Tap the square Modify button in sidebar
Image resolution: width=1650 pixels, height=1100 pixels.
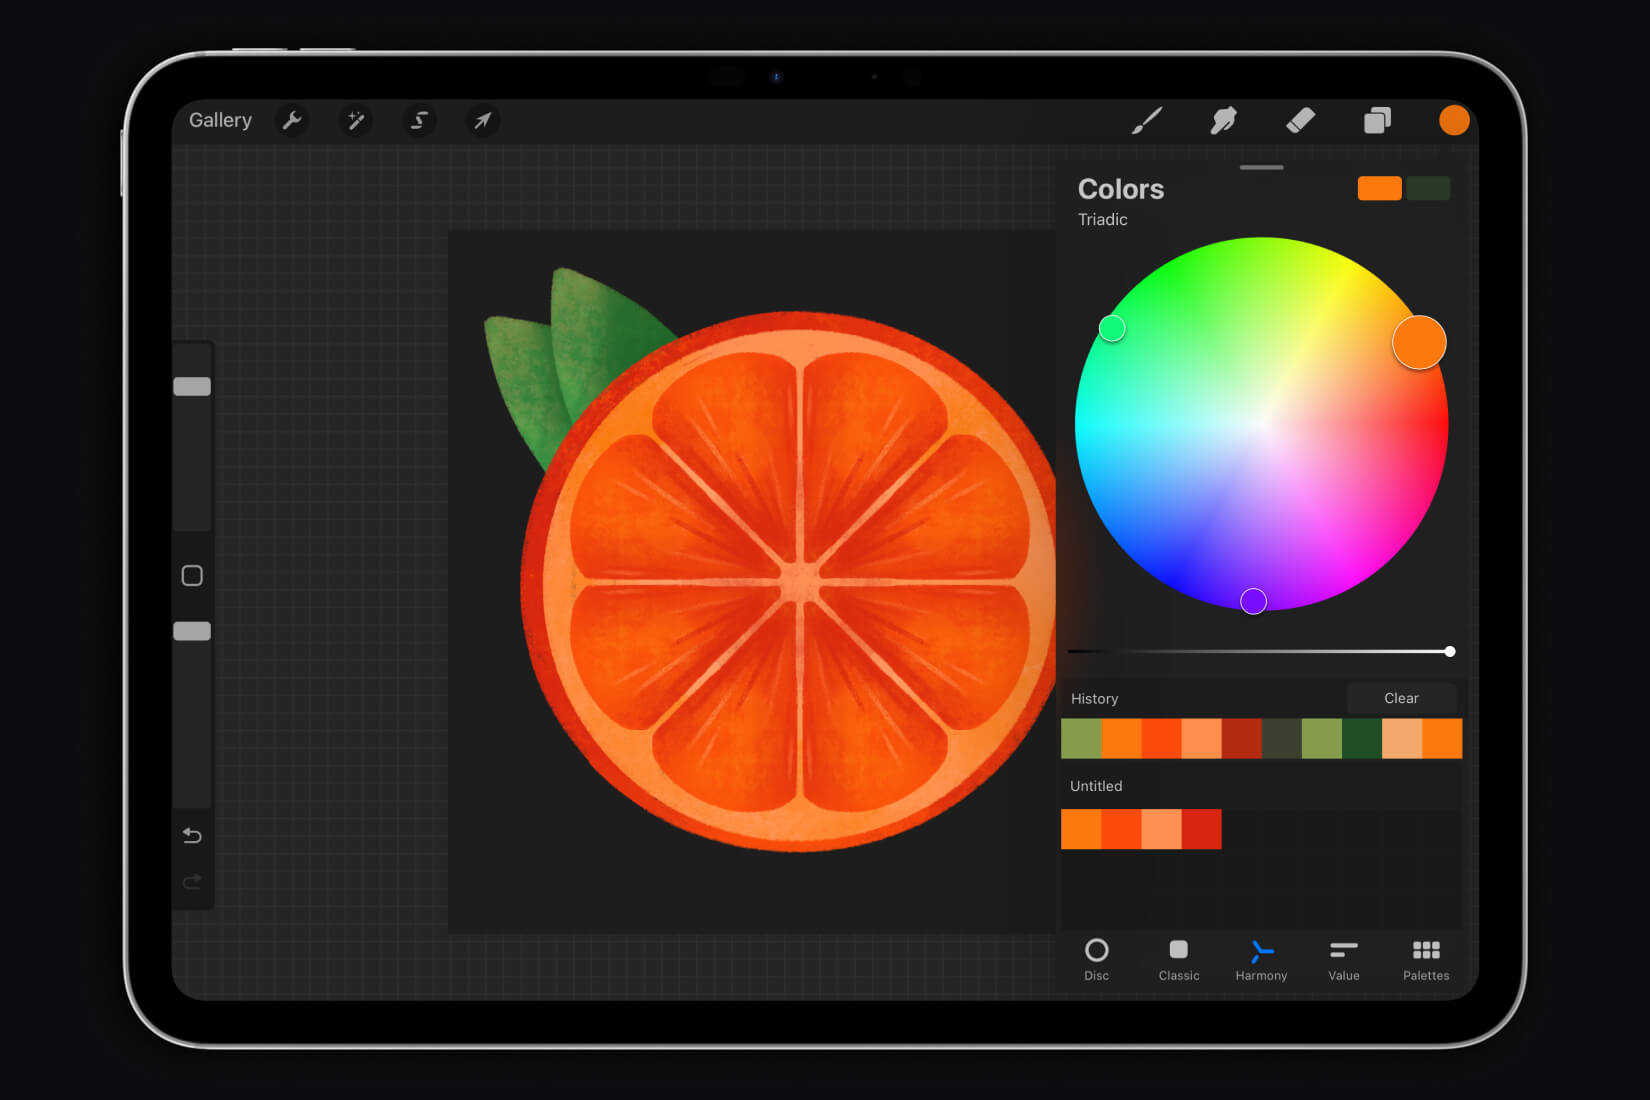point(192,575)
